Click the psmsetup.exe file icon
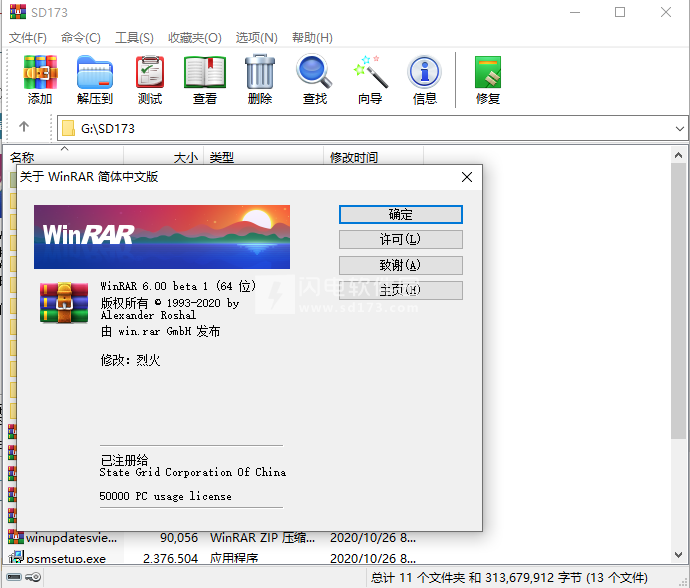 click(x=16, y=557)
